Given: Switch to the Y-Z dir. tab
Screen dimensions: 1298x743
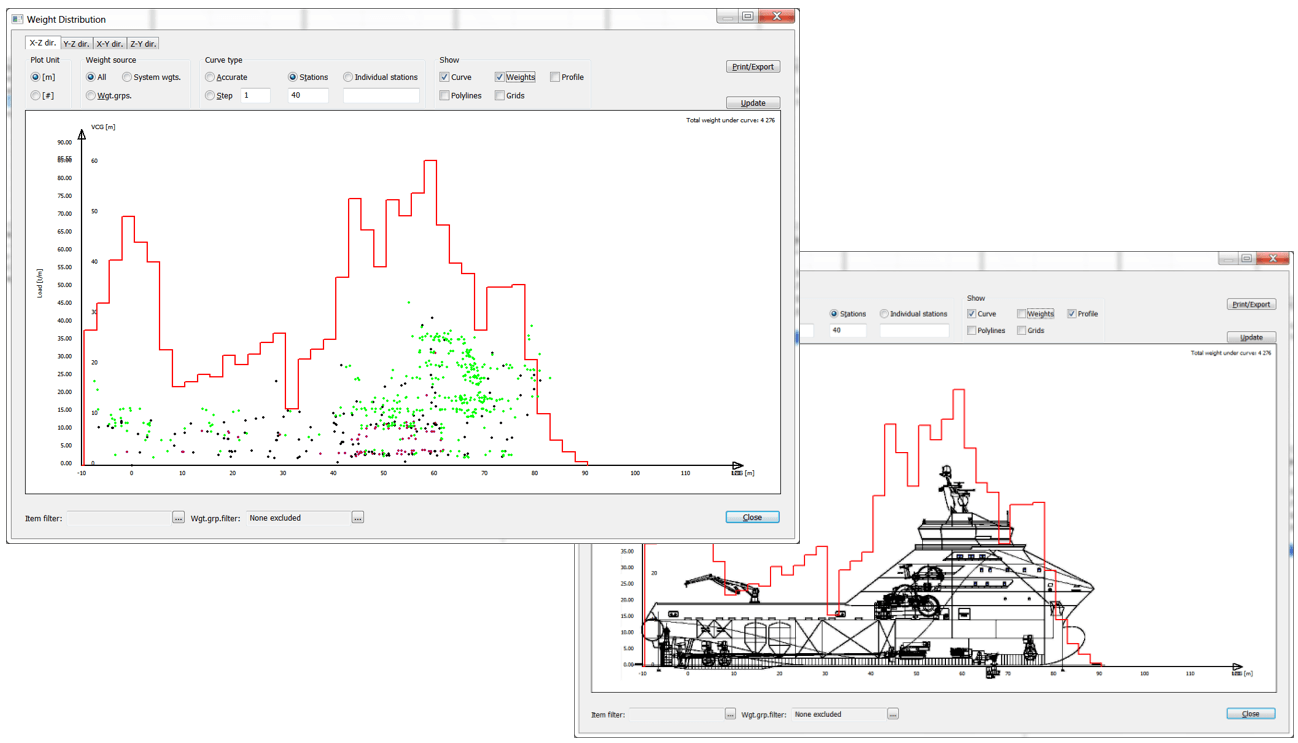Looking at the screenshot, I should tap(77, 44).
